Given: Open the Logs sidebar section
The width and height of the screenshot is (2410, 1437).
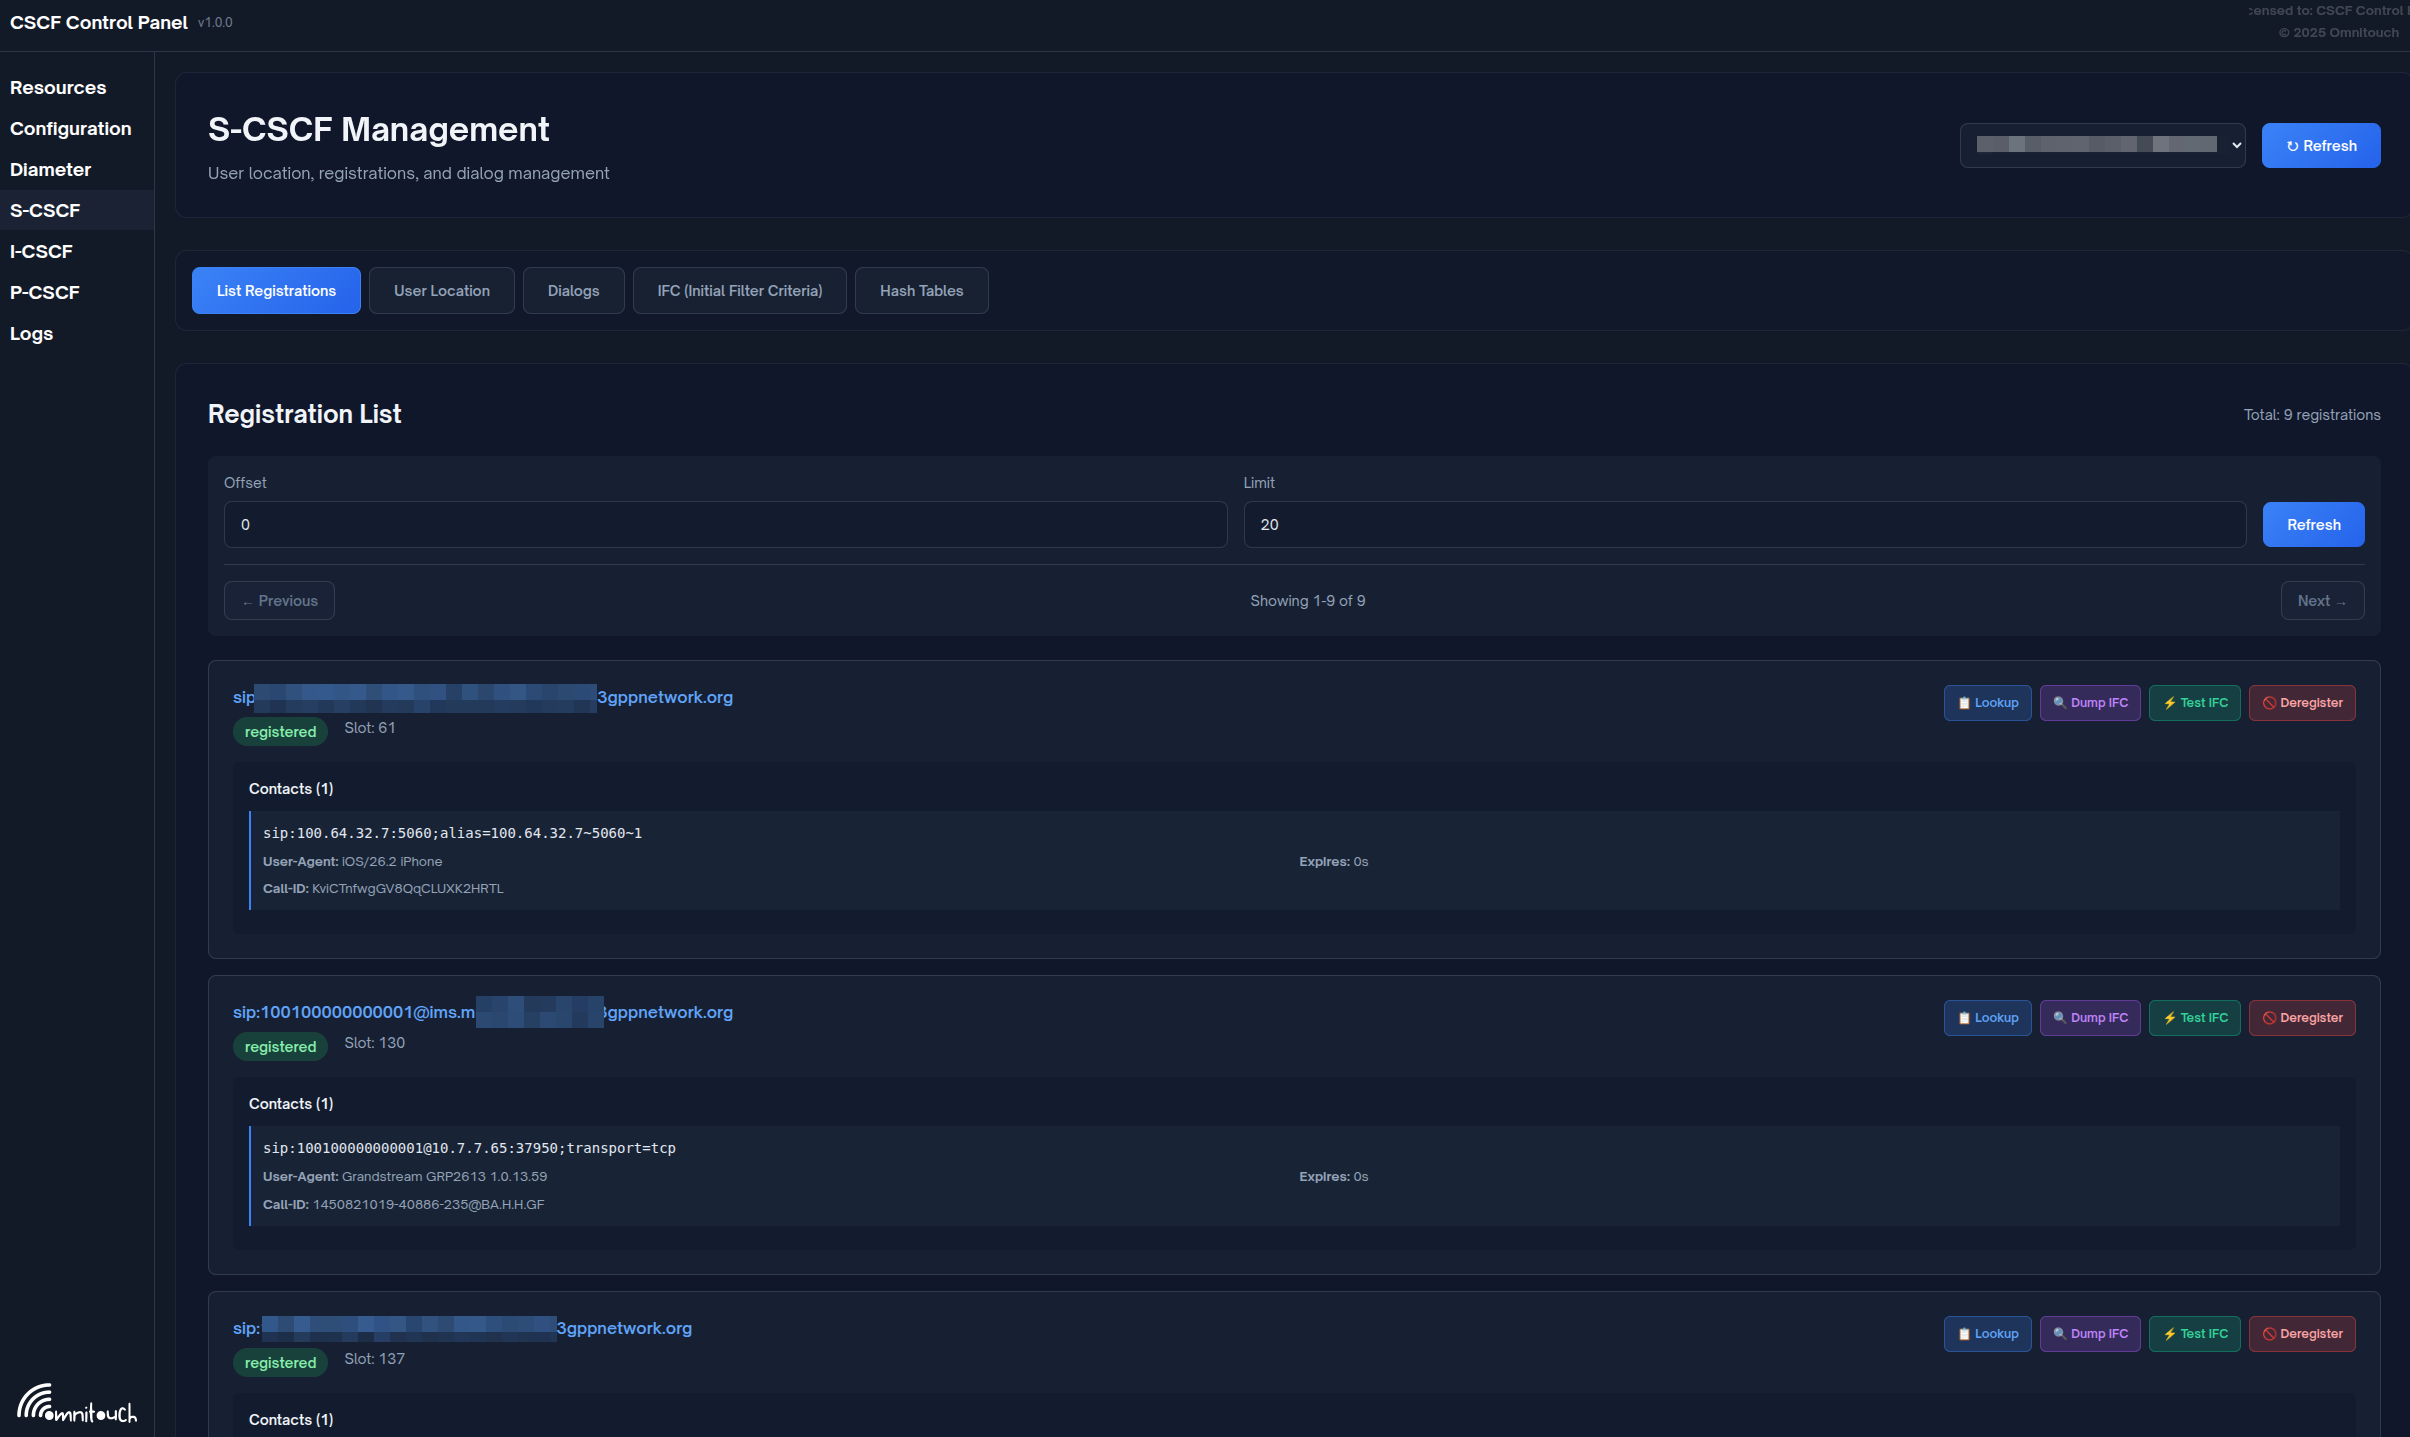Looking at the screenshot, I should click(31, 334).
